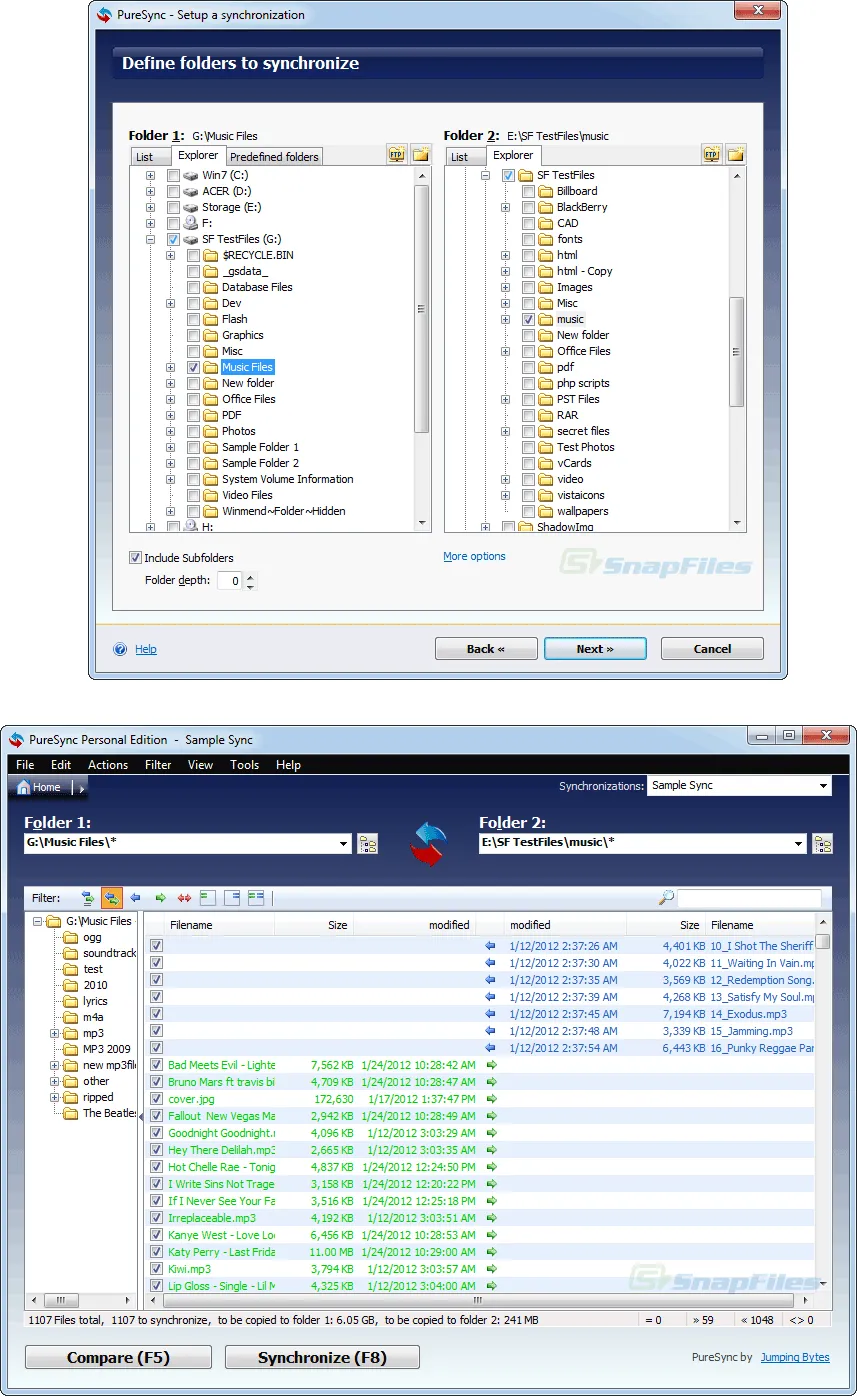Switch to Predefined folders tab

coord(274,157)
